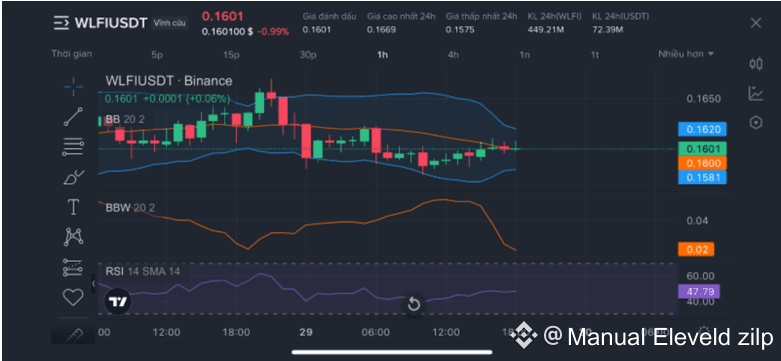This screenshot has width=781, height=361.
Task: Select the ruler measure tool
Action: click(x=74, y=335)
